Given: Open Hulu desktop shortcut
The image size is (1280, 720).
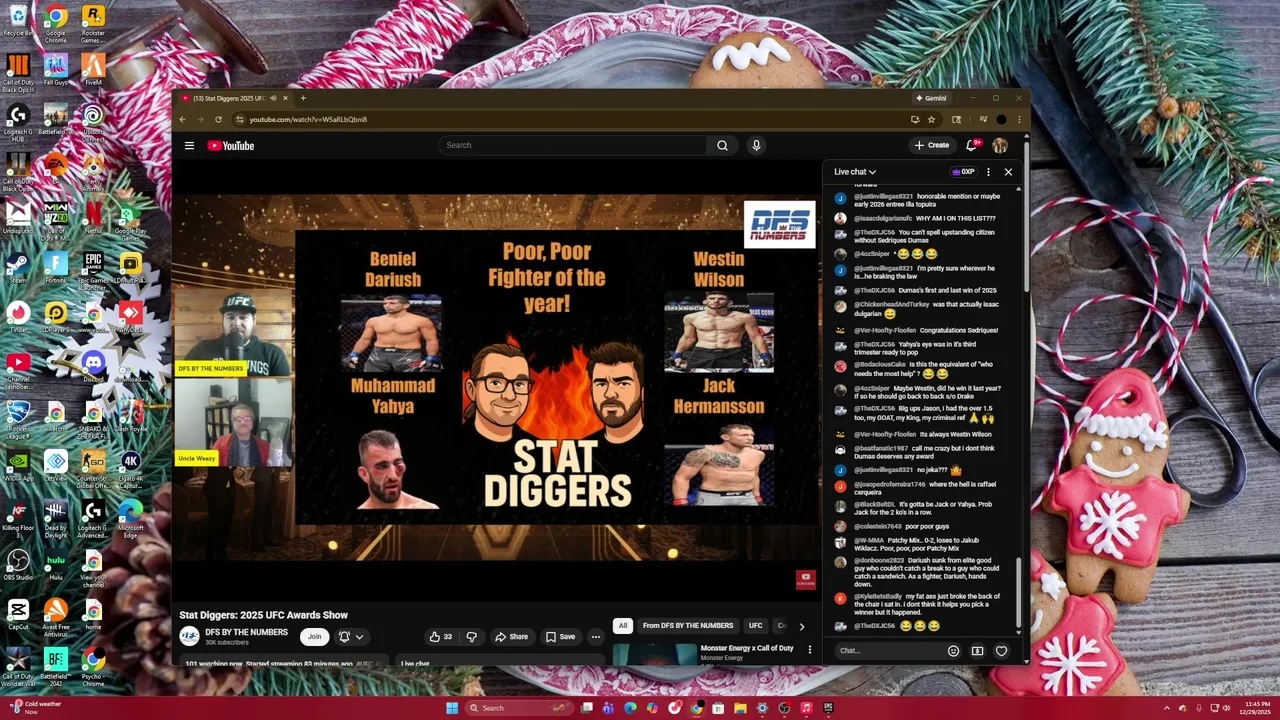Looking at the screenshot, I should [x=56, y=565].
